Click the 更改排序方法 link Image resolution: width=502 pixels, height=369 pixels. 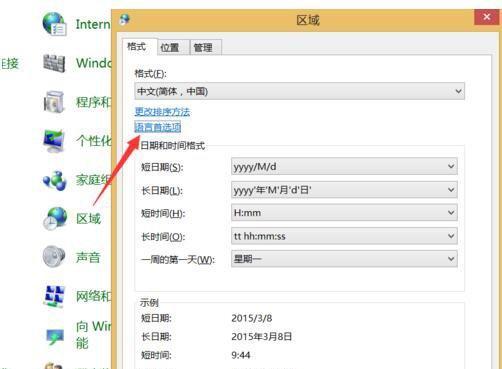(x=162, y=112)
